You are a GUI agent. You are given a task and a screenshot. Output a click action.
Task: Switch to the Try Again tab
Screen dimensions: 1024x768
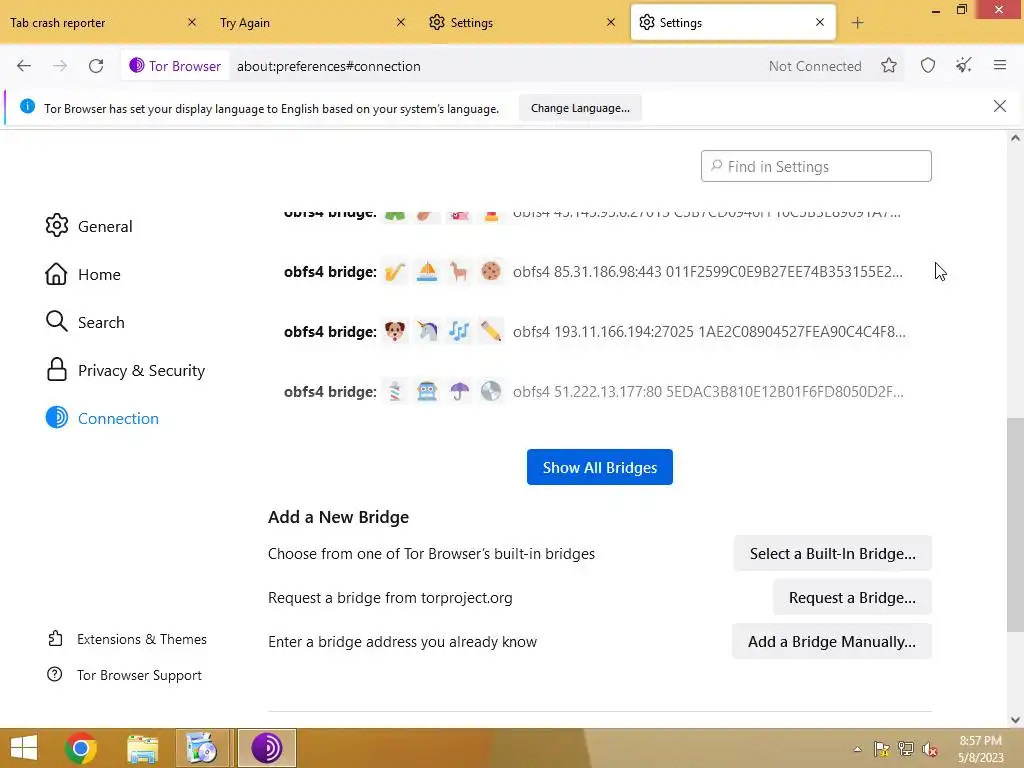point(300,22)
